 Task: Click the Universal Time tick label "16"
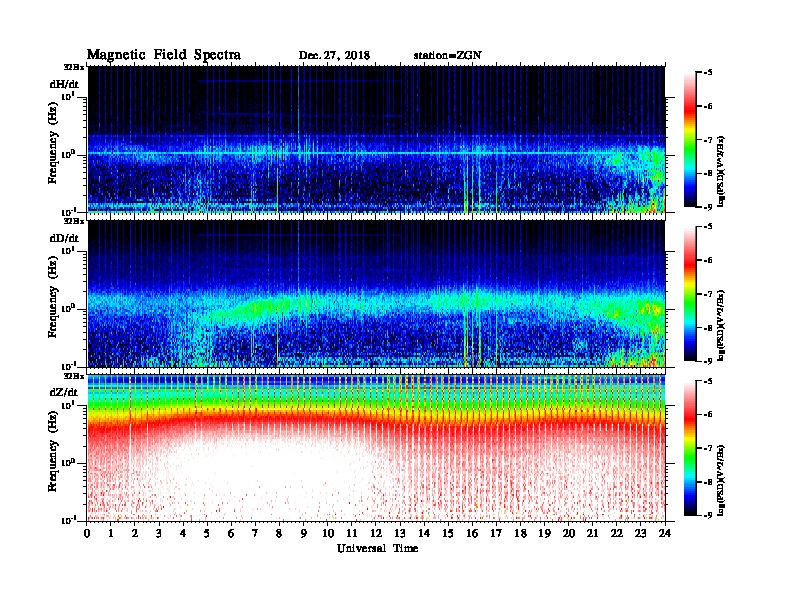472,533
